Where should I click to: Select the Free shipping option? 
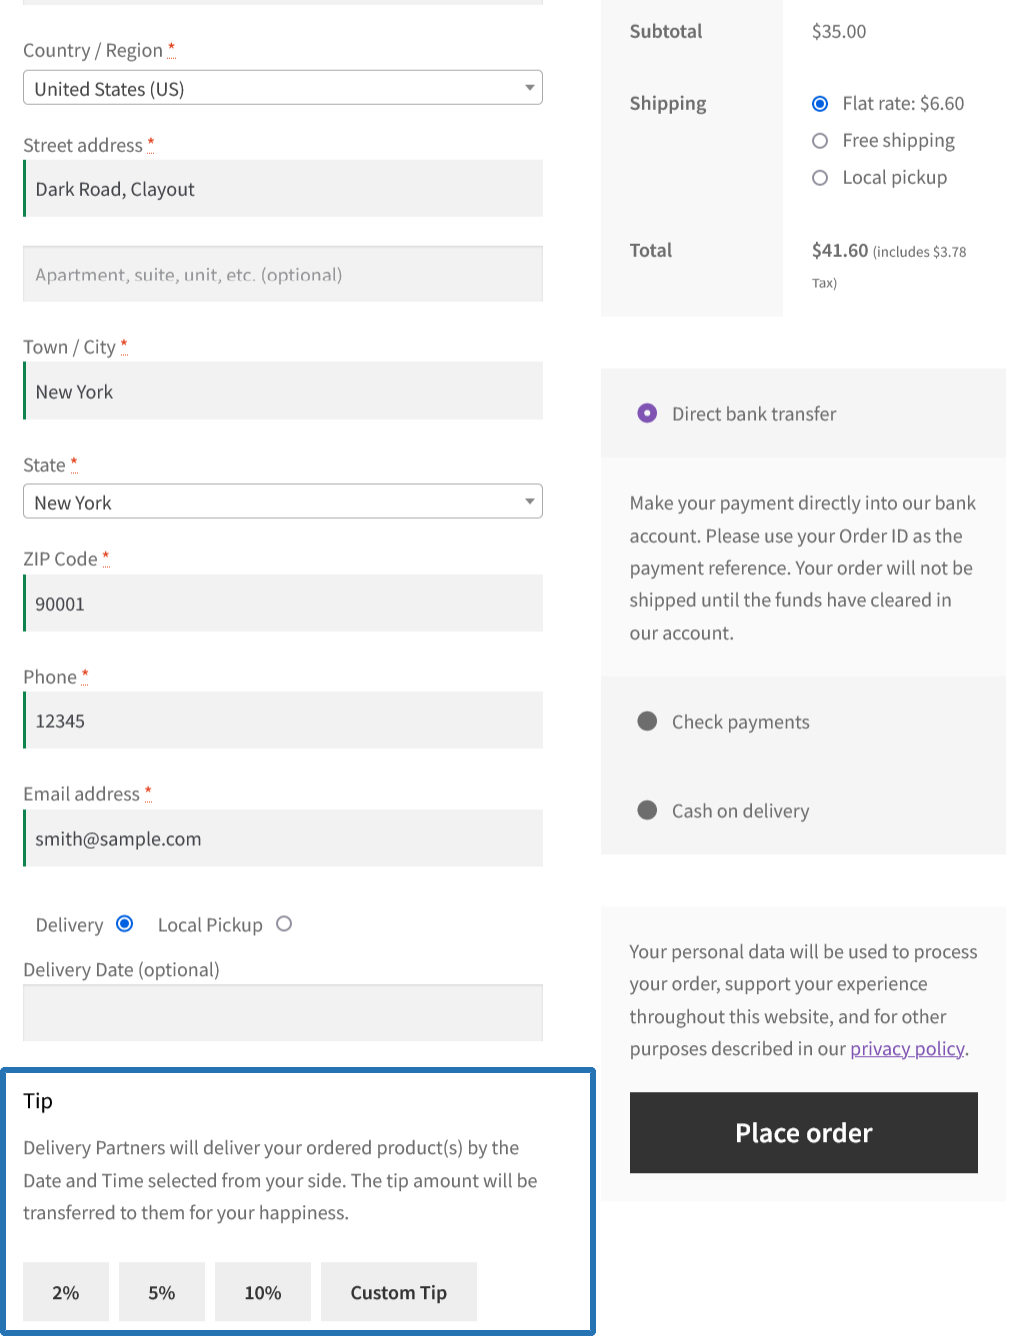(820, 140)
